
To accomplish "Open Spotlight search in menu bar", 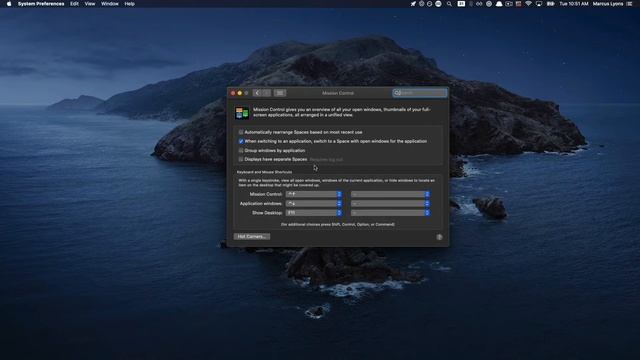I will [449, 4].
